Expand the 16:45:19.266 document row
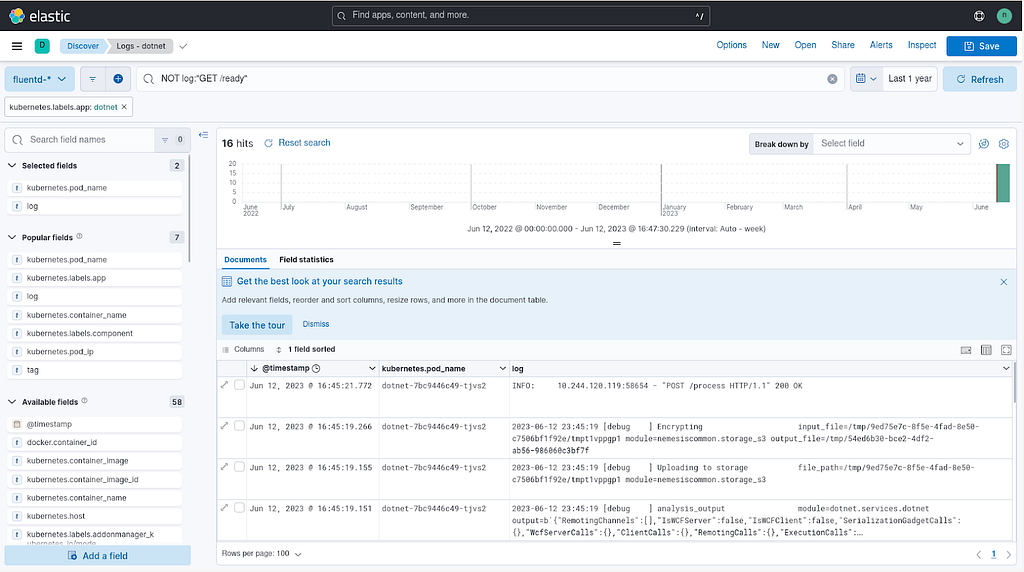The height and width of the screenshot is (572, 1024). 225,426
